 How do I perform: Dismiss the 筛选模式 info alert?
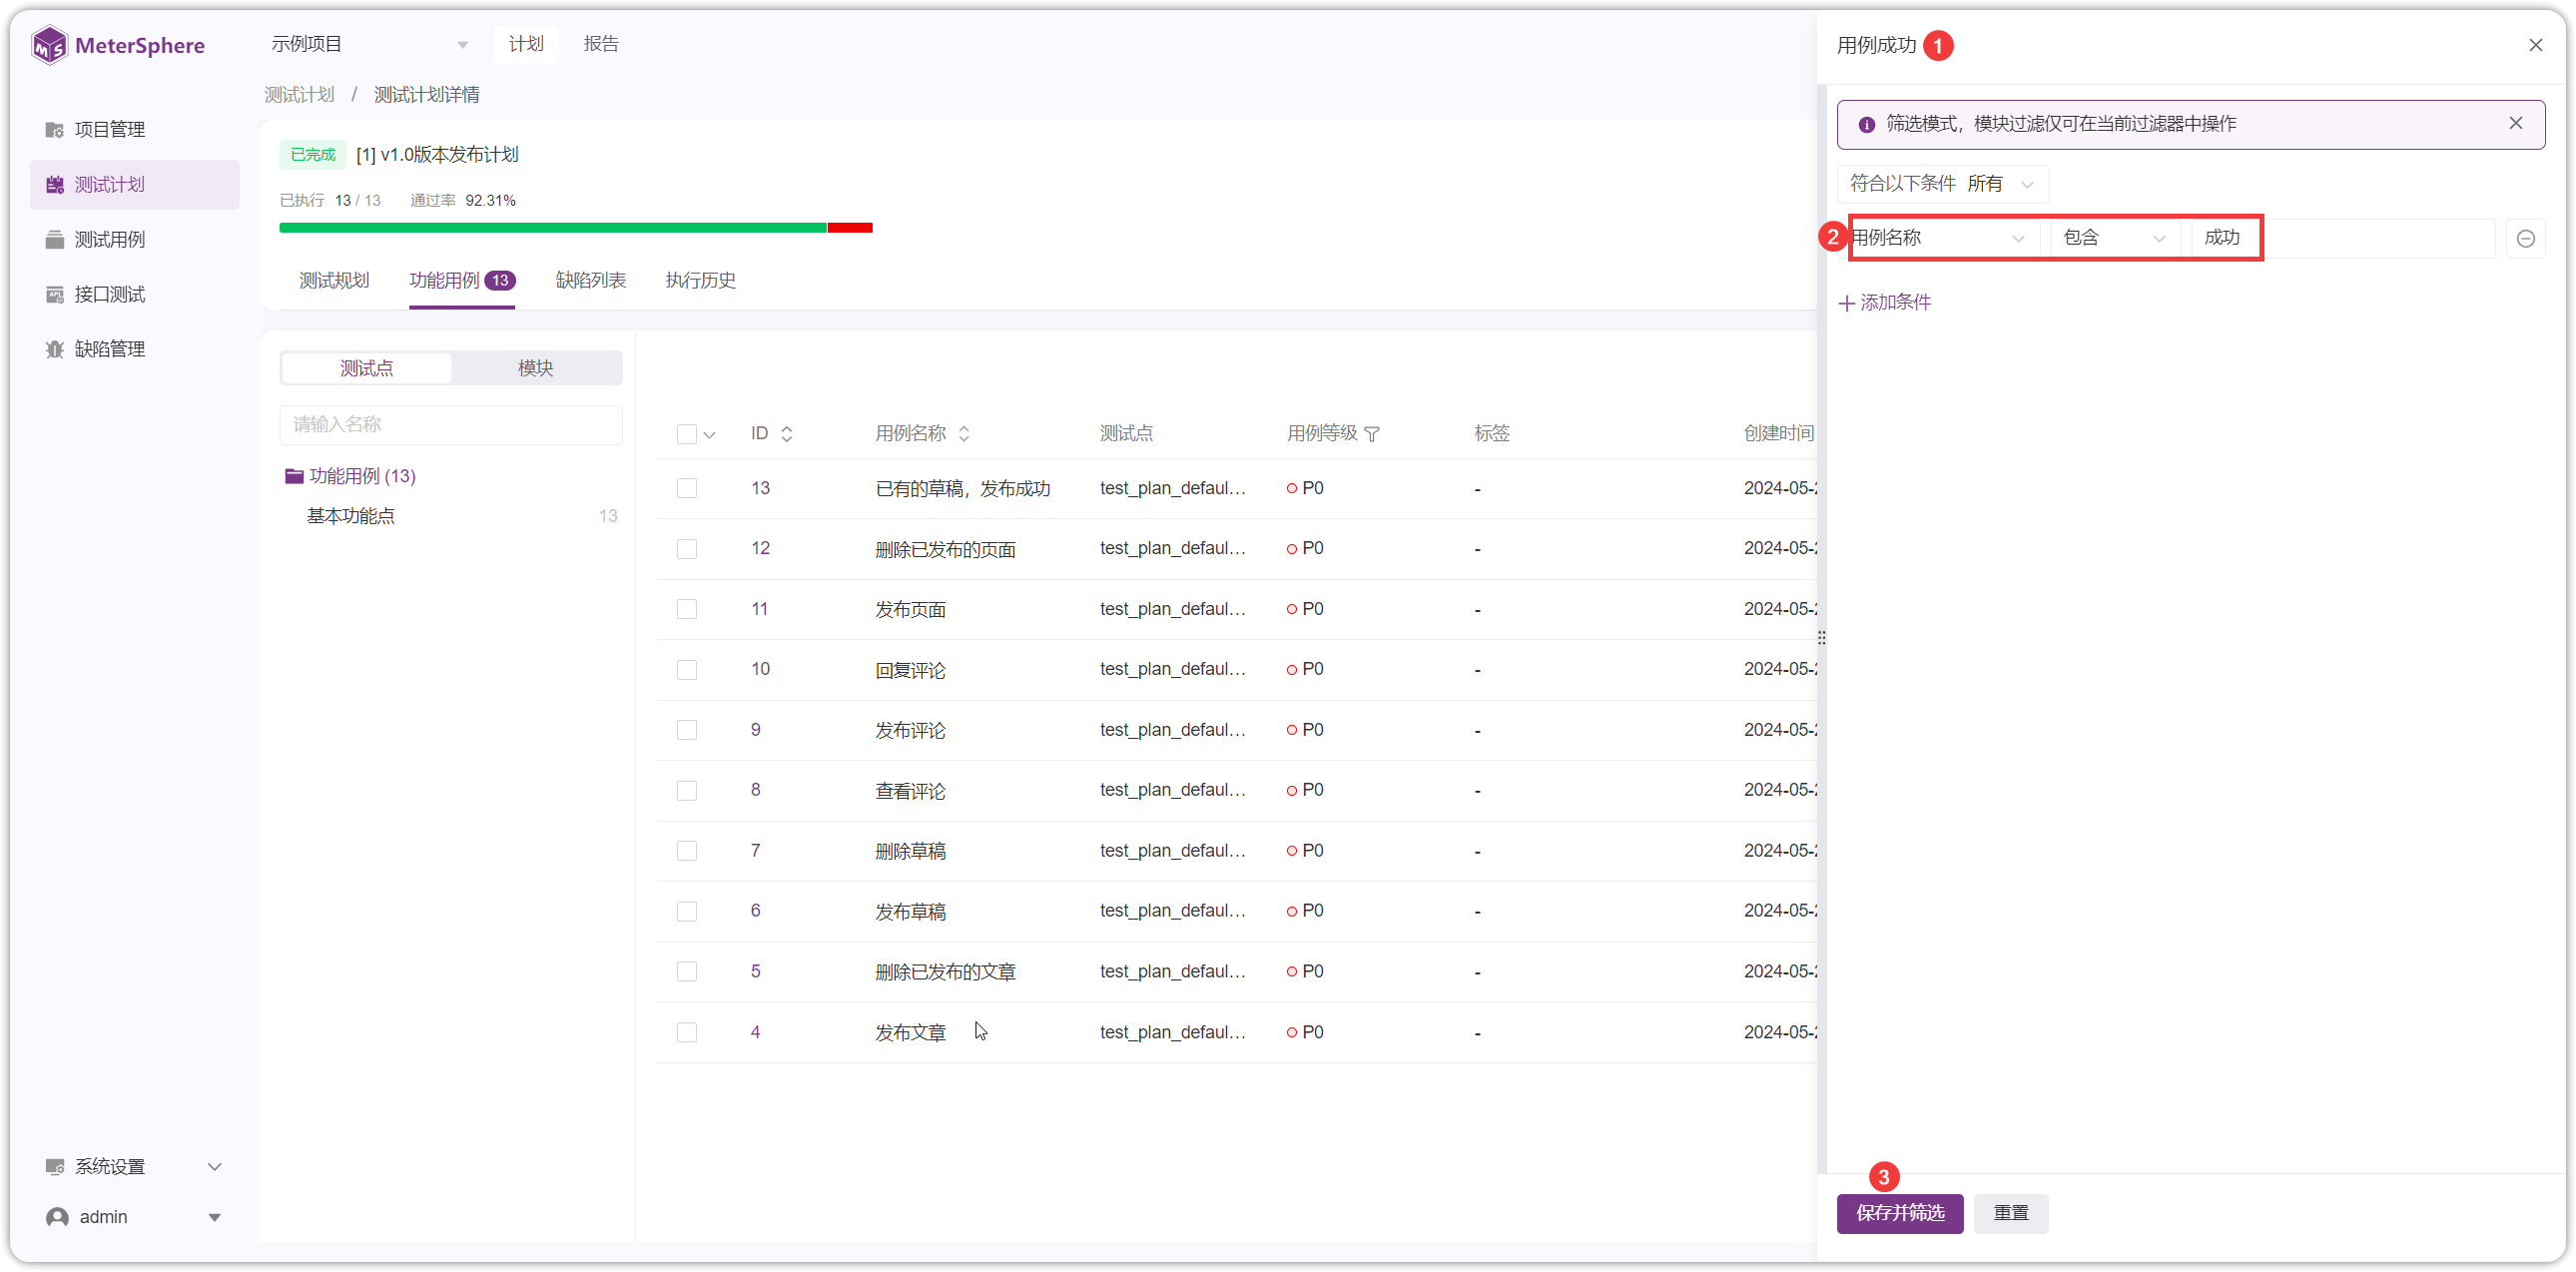[x=2516, y=123]
